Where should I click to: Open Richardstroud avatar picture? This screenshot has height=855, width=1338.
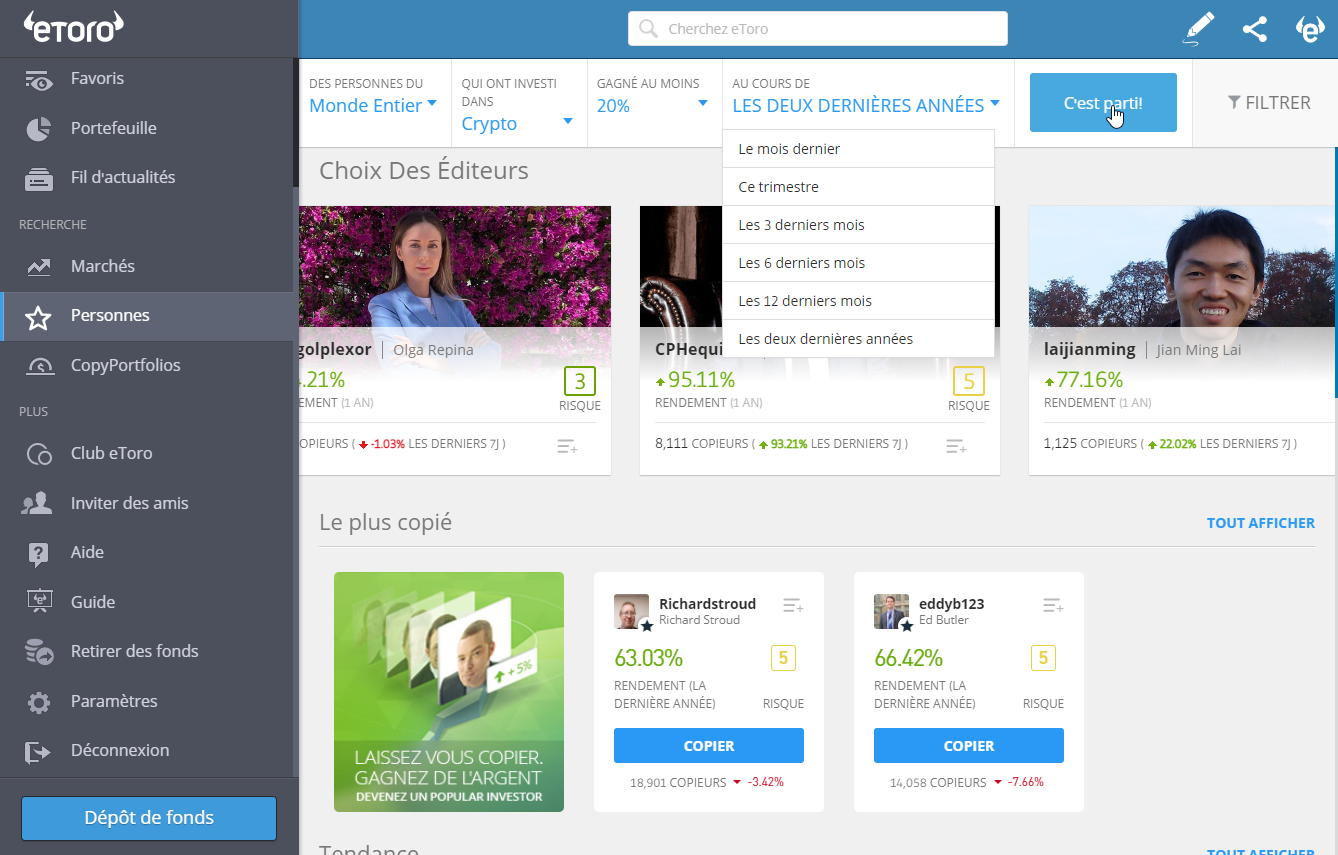click(633, 612)
